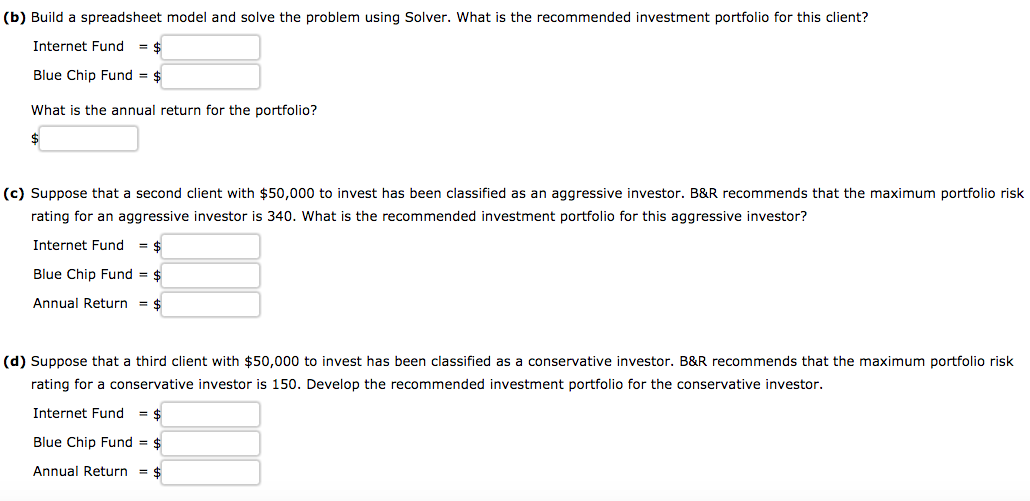Click the Blue Chip Fund box in part (d)
1030x501 pixels.
(210, 443)
